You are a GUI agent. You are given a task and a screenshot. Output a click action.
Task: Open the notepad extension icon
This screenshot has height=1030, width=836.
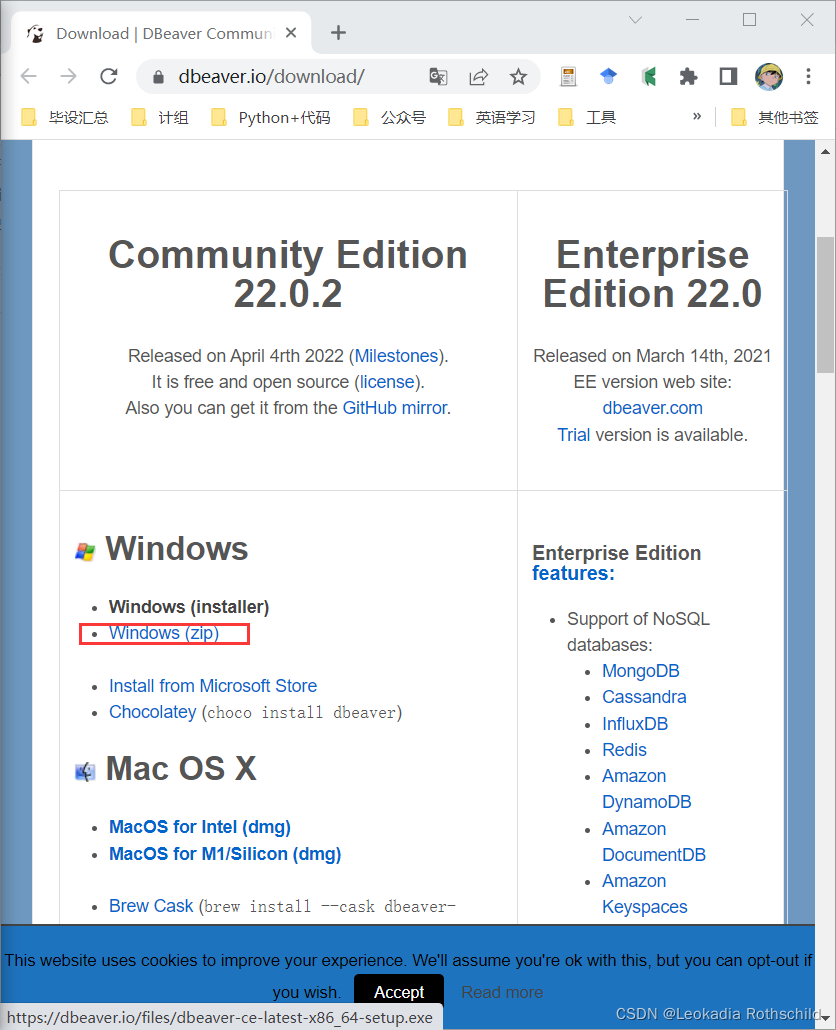click(568, 77)
